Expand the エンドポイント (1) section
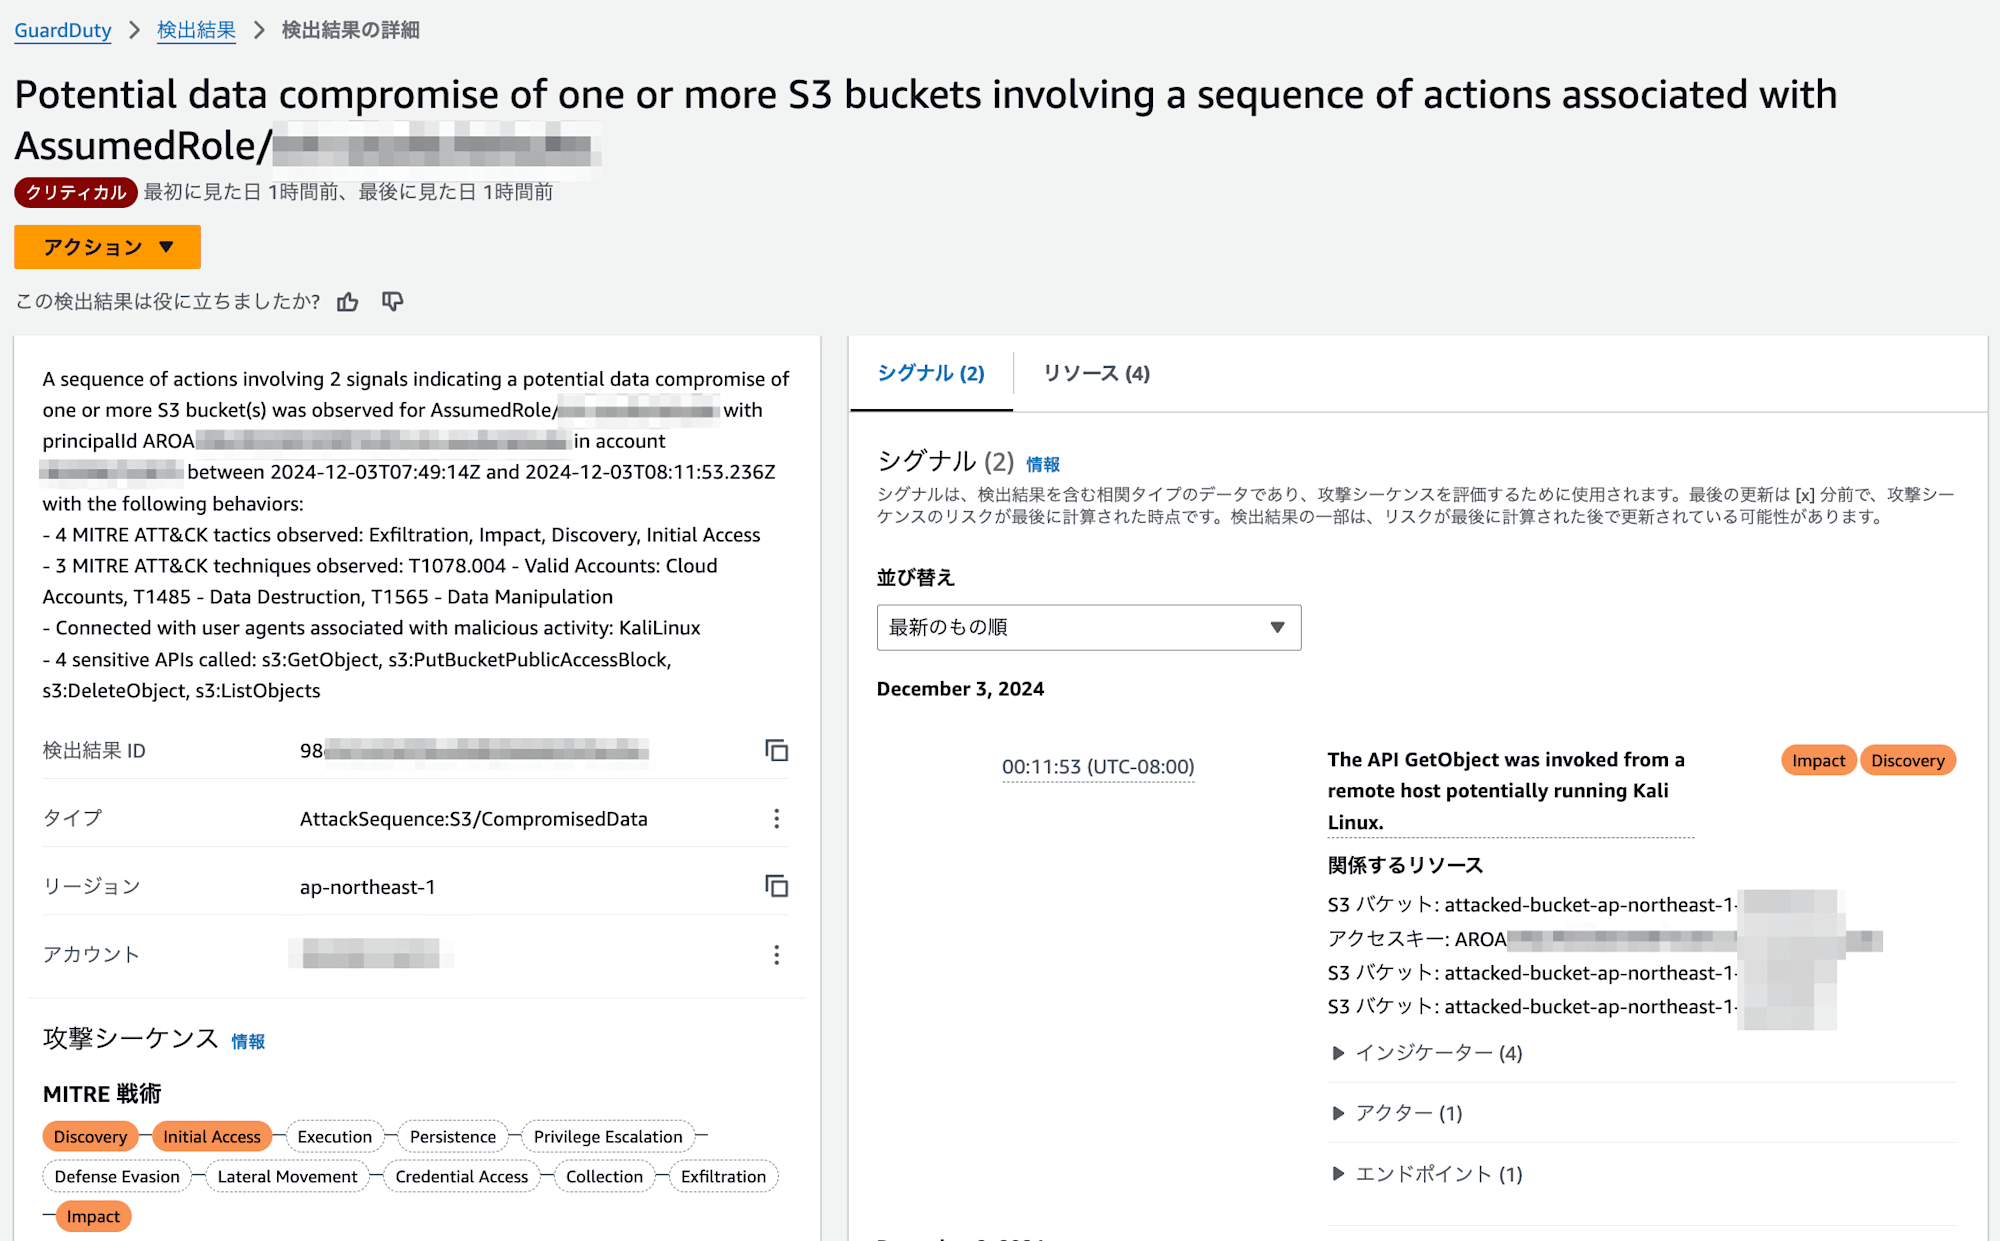 1428,1174
